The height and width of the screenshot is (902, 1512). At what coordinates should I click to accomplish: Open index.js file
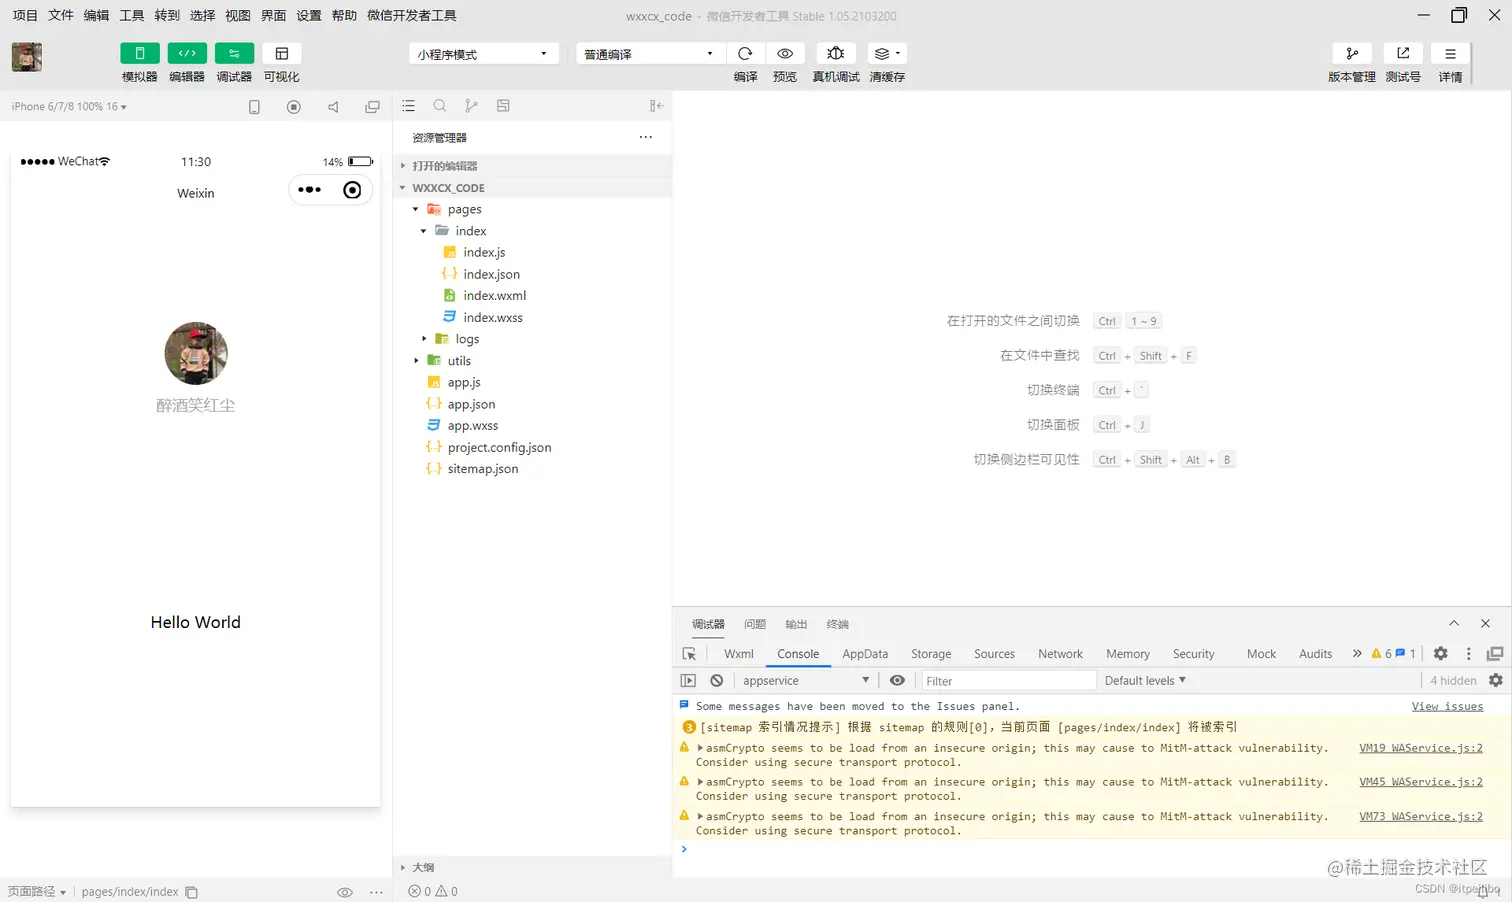point(484,252)
